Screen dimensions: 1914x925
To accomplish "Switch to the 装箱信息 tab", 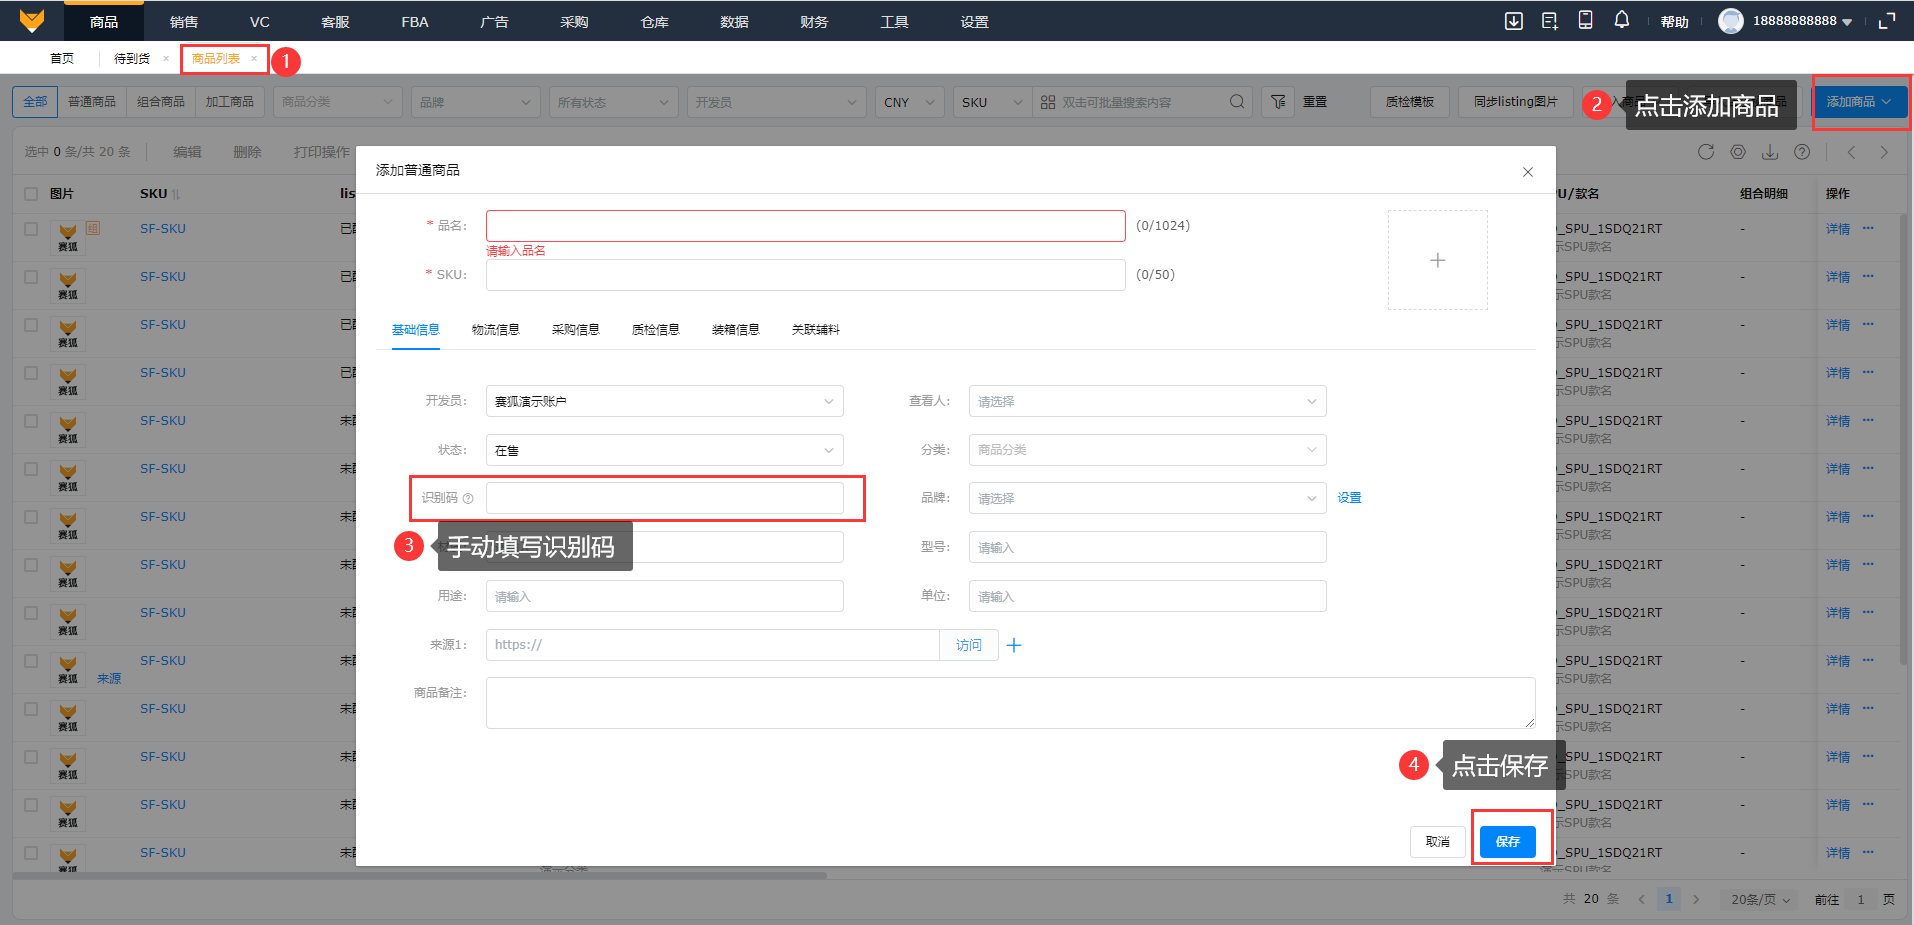I will (736, 330).
